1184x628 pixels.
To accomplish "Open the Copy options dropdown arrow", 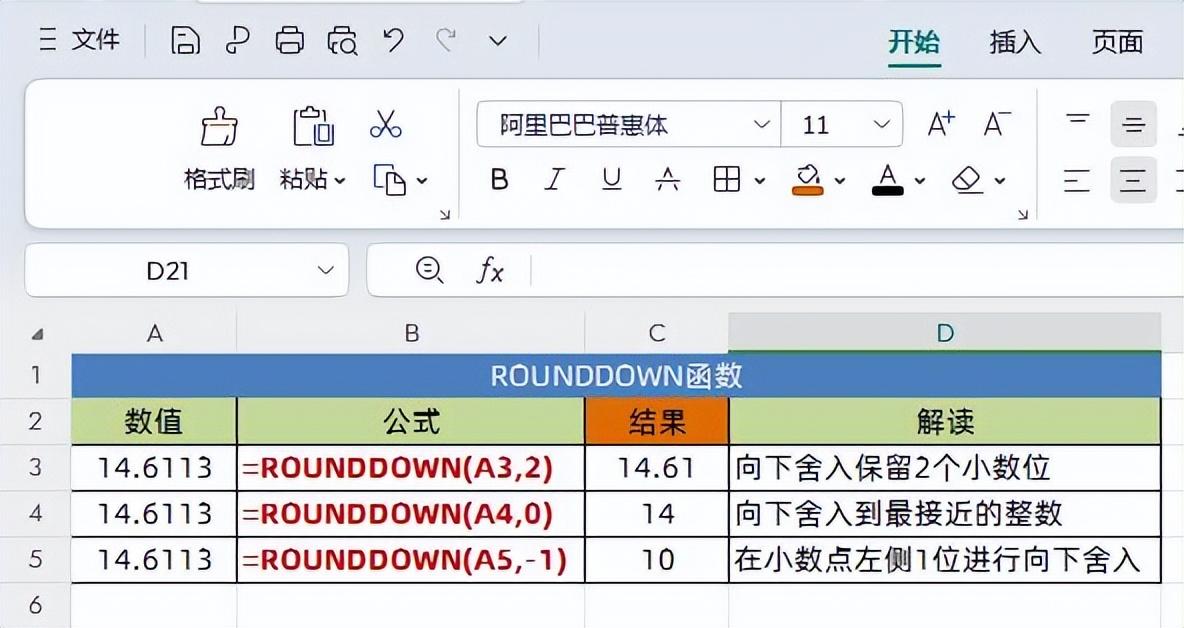I will tap(422, 180).
